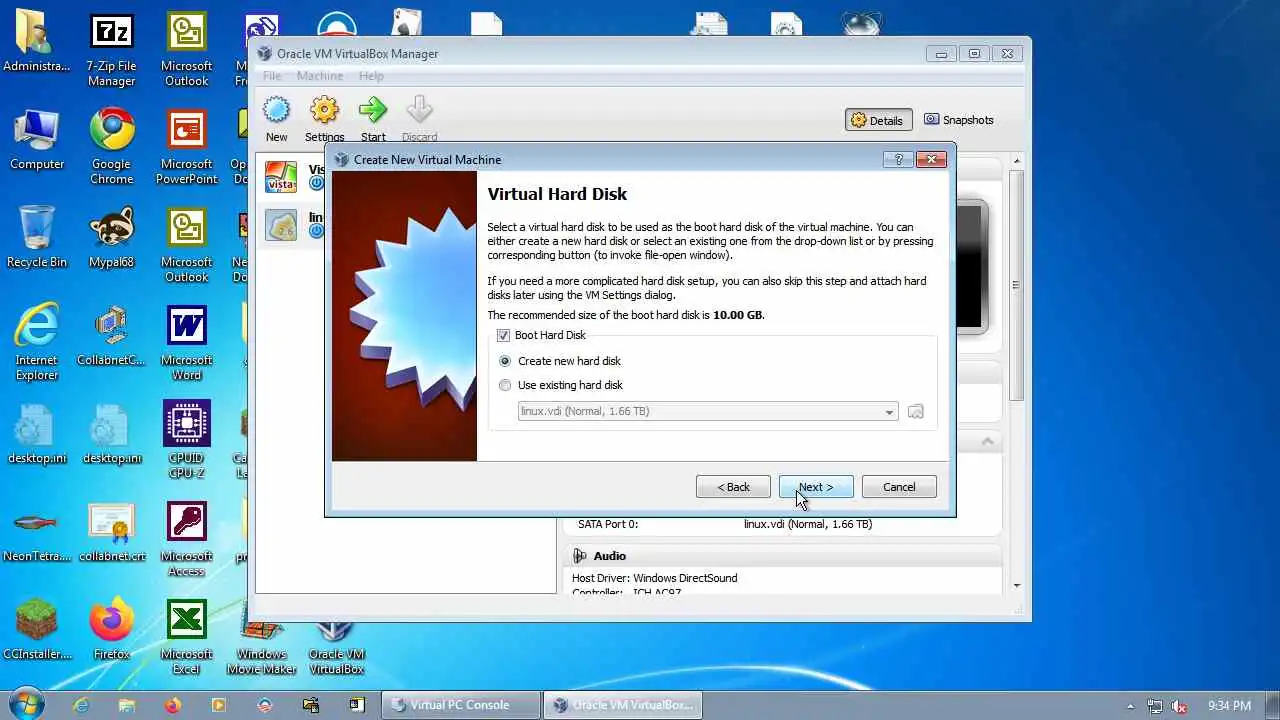The width and height of the screenshot is (1280, 720).
Task: Select the Microsoft Excel desktop icon
Action: (186, 637)
